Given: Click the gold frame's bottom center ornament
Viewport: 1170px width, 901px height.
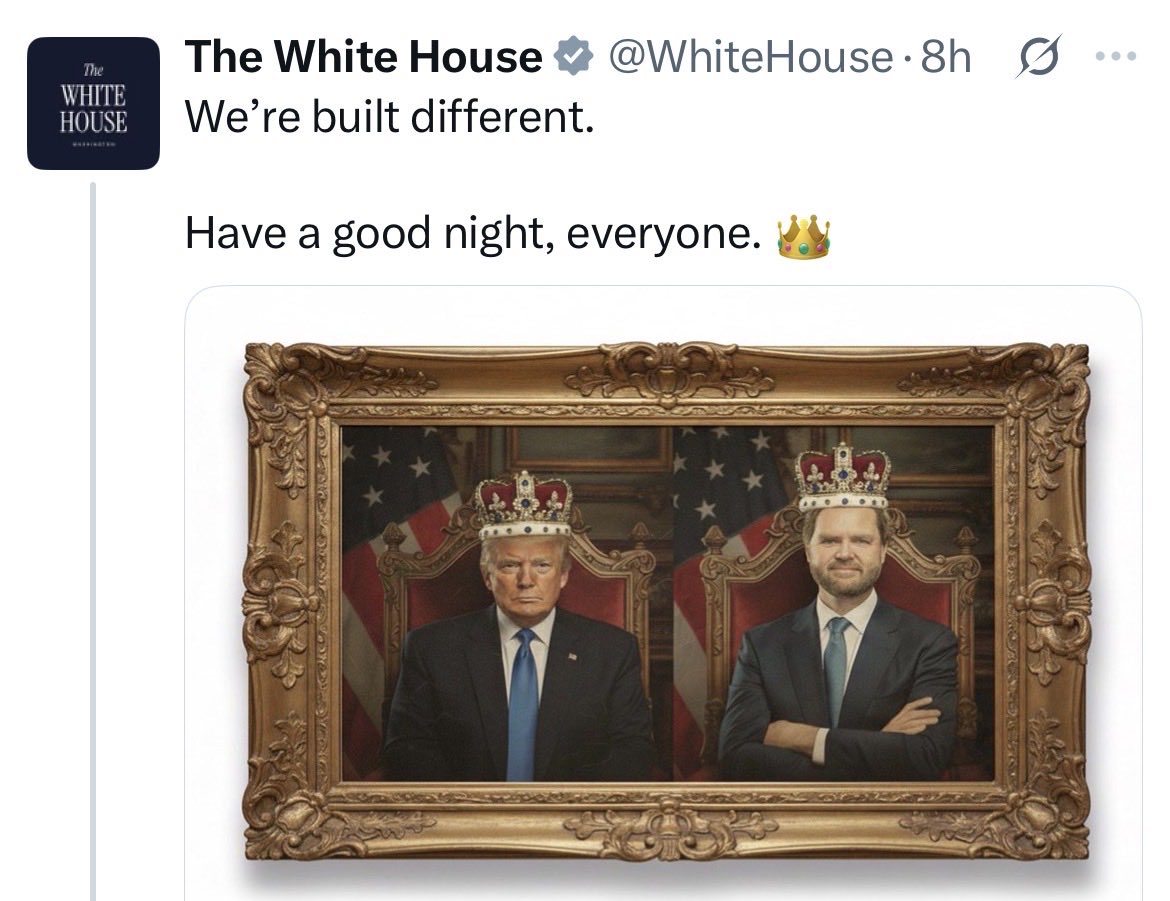Looking at the screenshot, I should tap(668, 827).
